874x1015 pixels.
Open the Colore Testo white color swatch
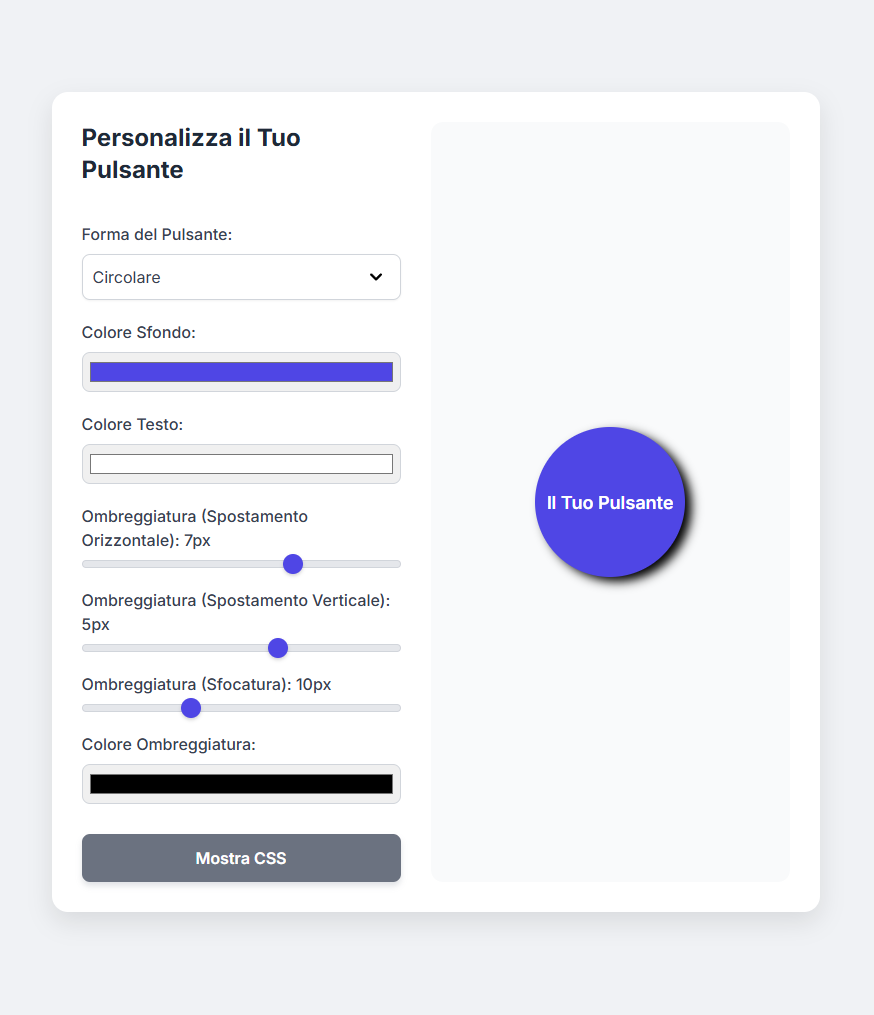pyautogui.click(x=241, y=464)
